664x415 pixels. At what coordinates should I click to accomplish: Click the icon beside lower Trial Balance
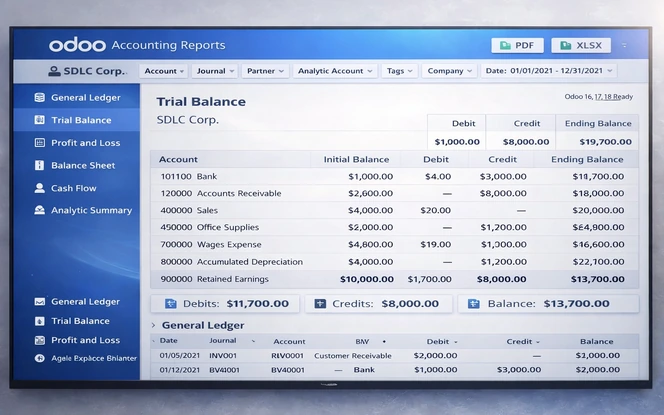tap(39, 321)
